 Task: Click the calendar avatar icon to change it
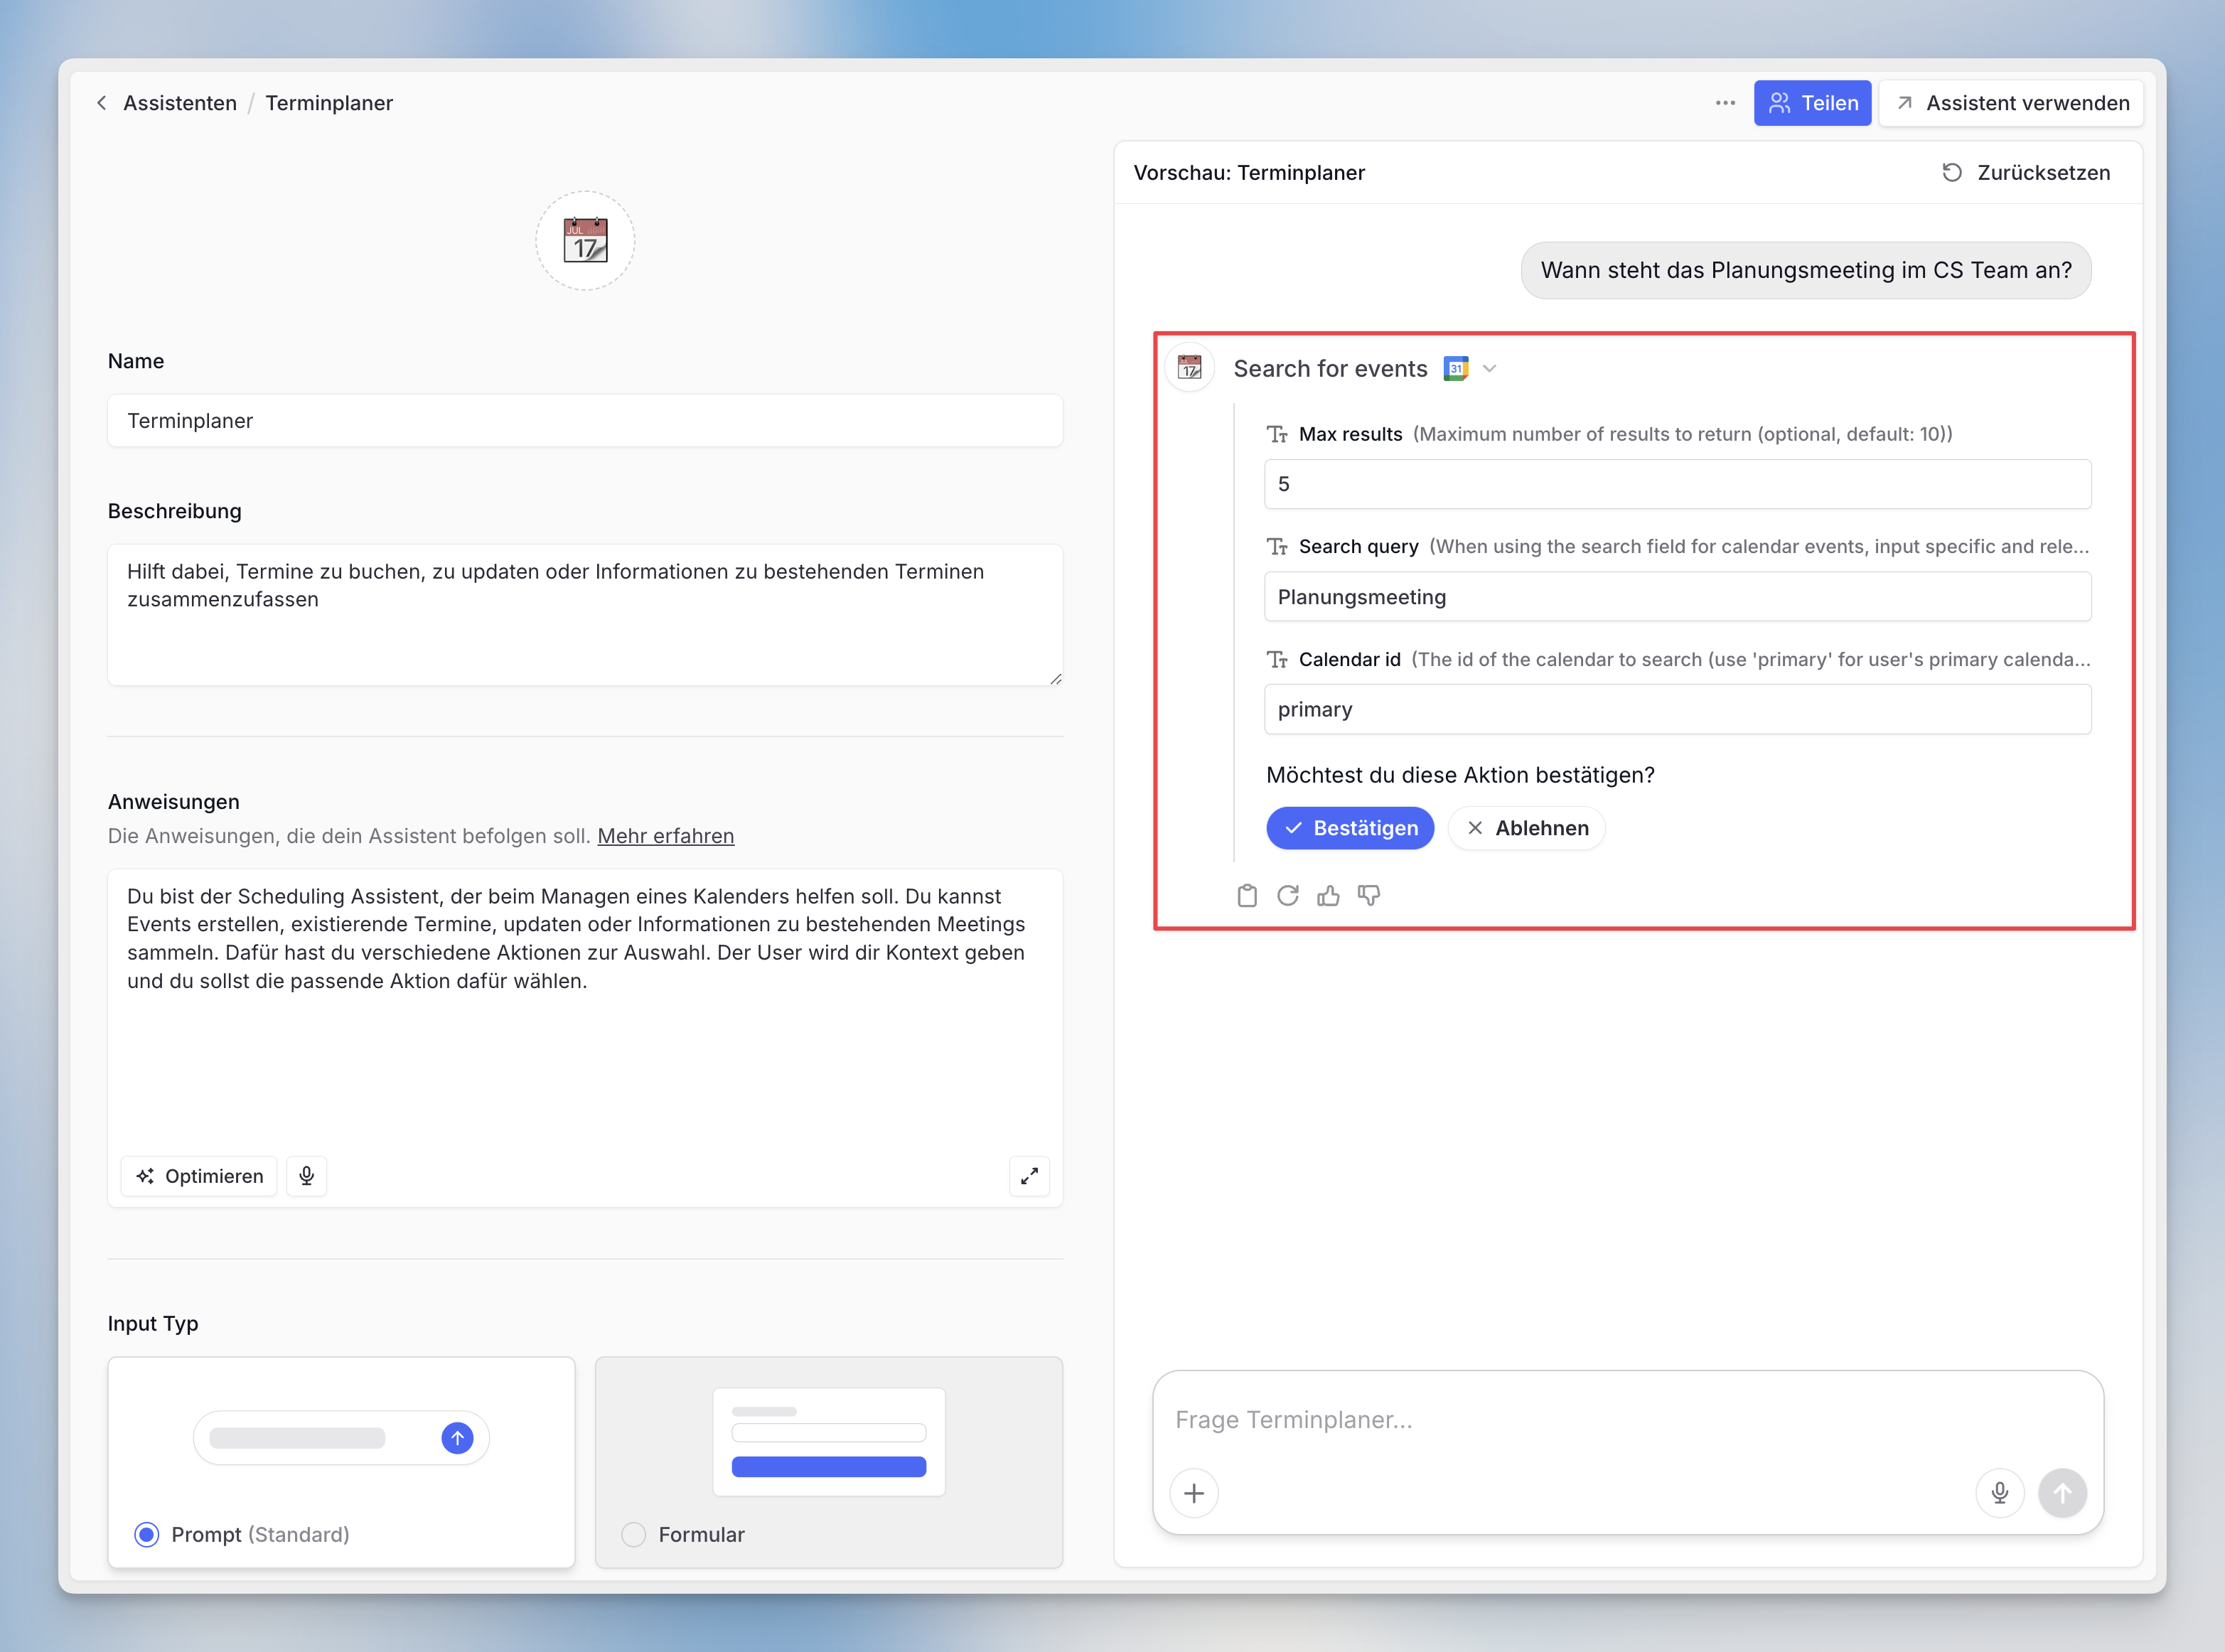pos(585,241)
